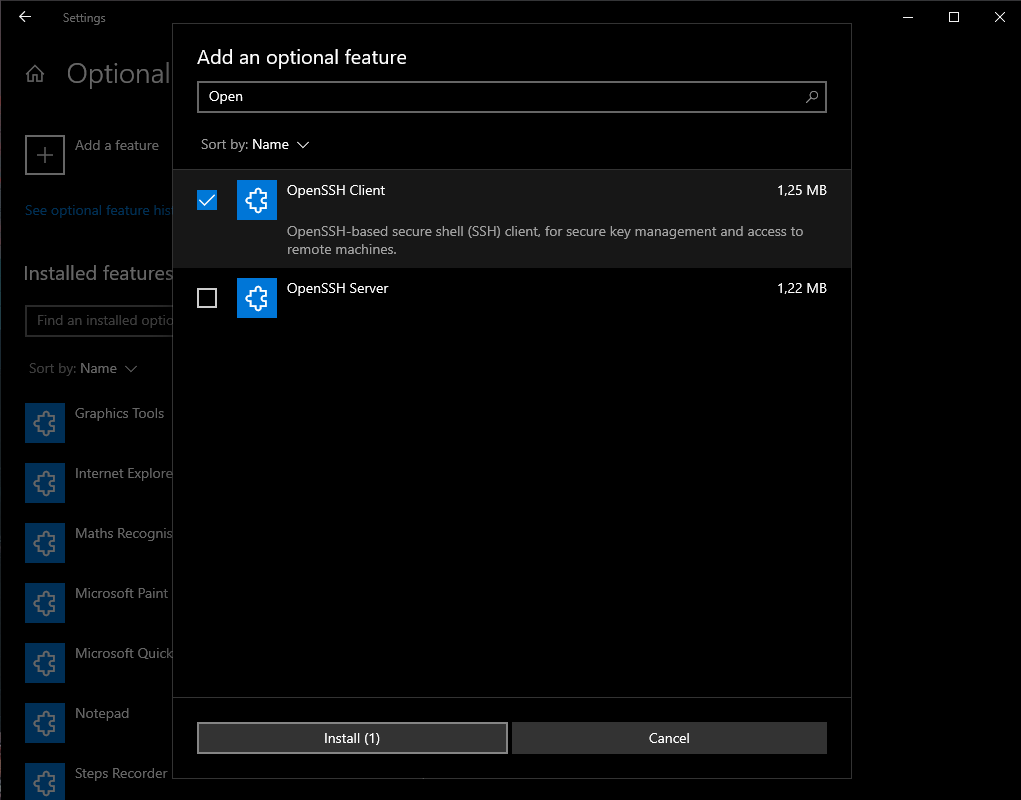Click the Notepad feature icon

(x=45, y=723)
